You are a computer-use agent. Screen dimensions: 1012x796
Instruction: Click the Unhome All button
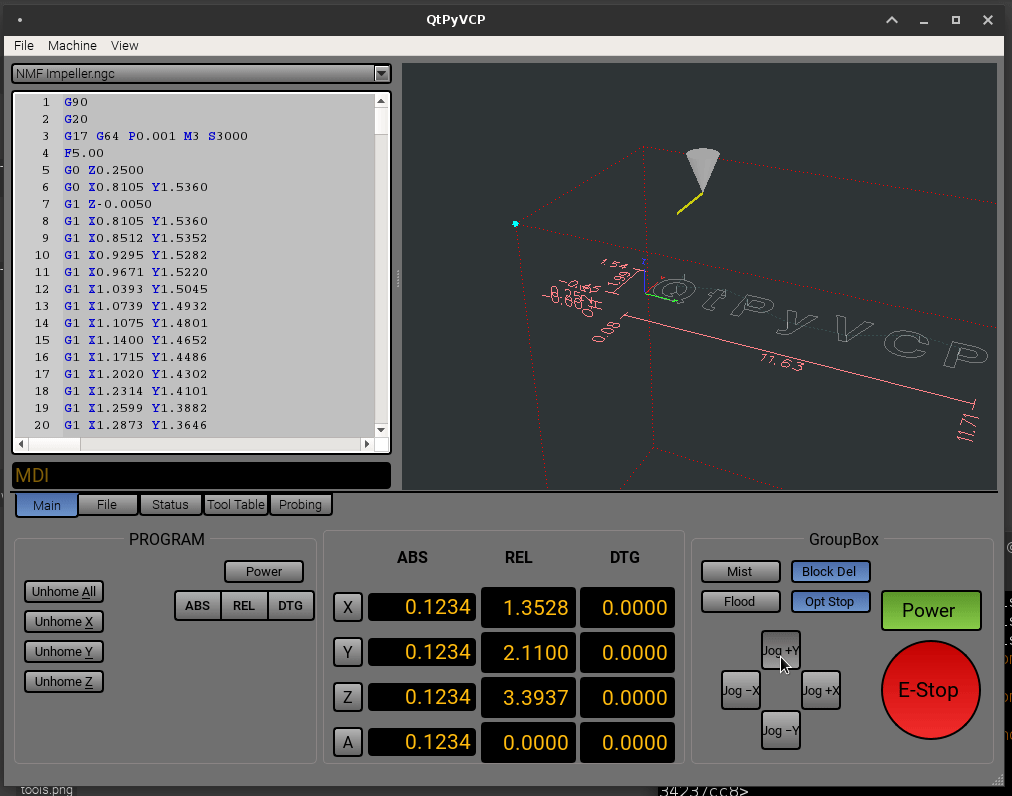64,591
